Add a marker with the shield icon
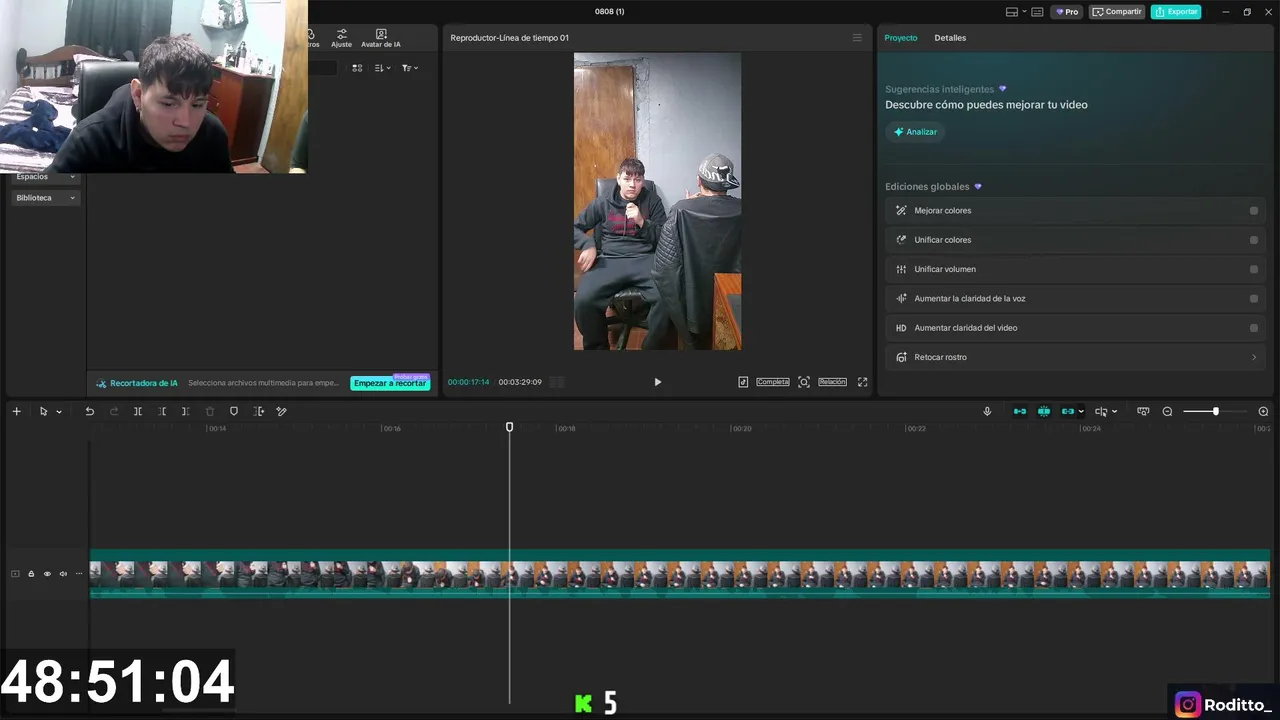Image resolution: width=1280 pixels, height=720 pixels. tap(234, 411)
